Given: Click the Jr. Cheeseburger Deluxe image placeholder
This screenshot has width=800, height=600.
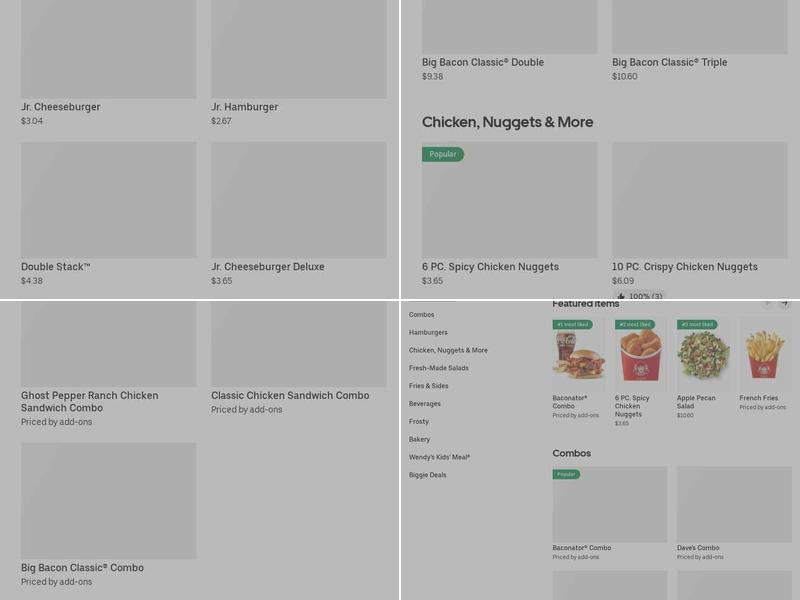Looking at the screenshot, I should coord(299,200).
